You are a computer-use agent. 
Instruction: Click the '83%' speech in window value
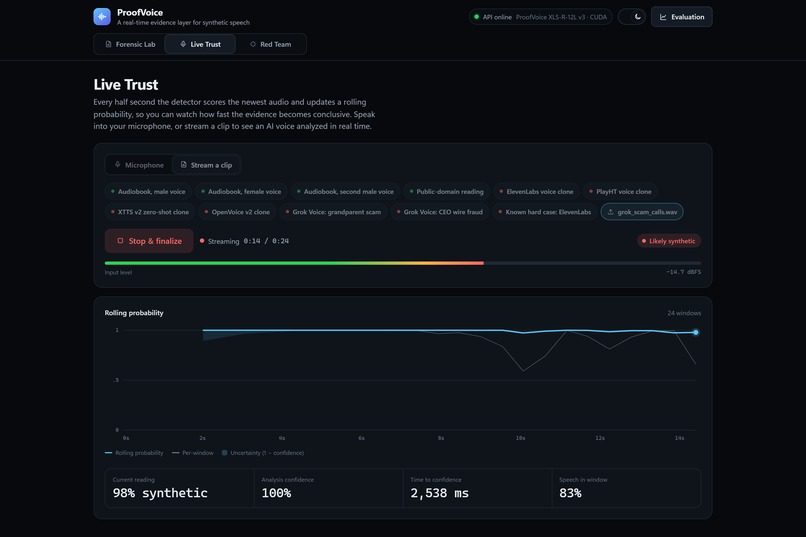570,493
